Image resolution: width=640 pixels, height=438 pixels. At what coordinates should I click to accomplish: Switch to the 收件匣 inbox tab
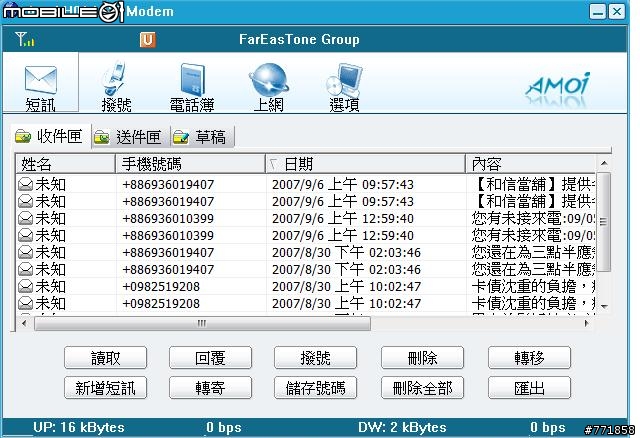[51, 136]
